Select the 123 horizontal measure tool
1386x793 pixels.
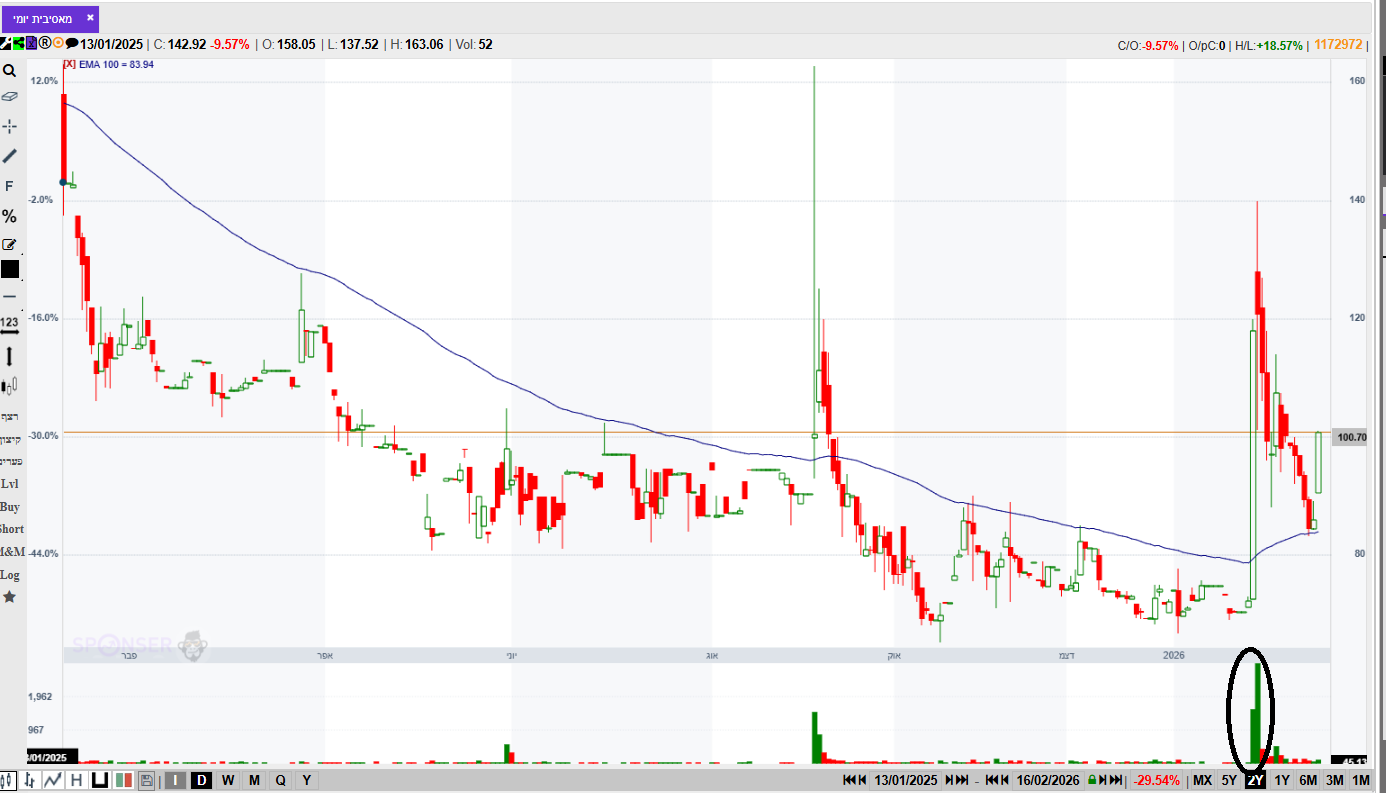(9, 325)
